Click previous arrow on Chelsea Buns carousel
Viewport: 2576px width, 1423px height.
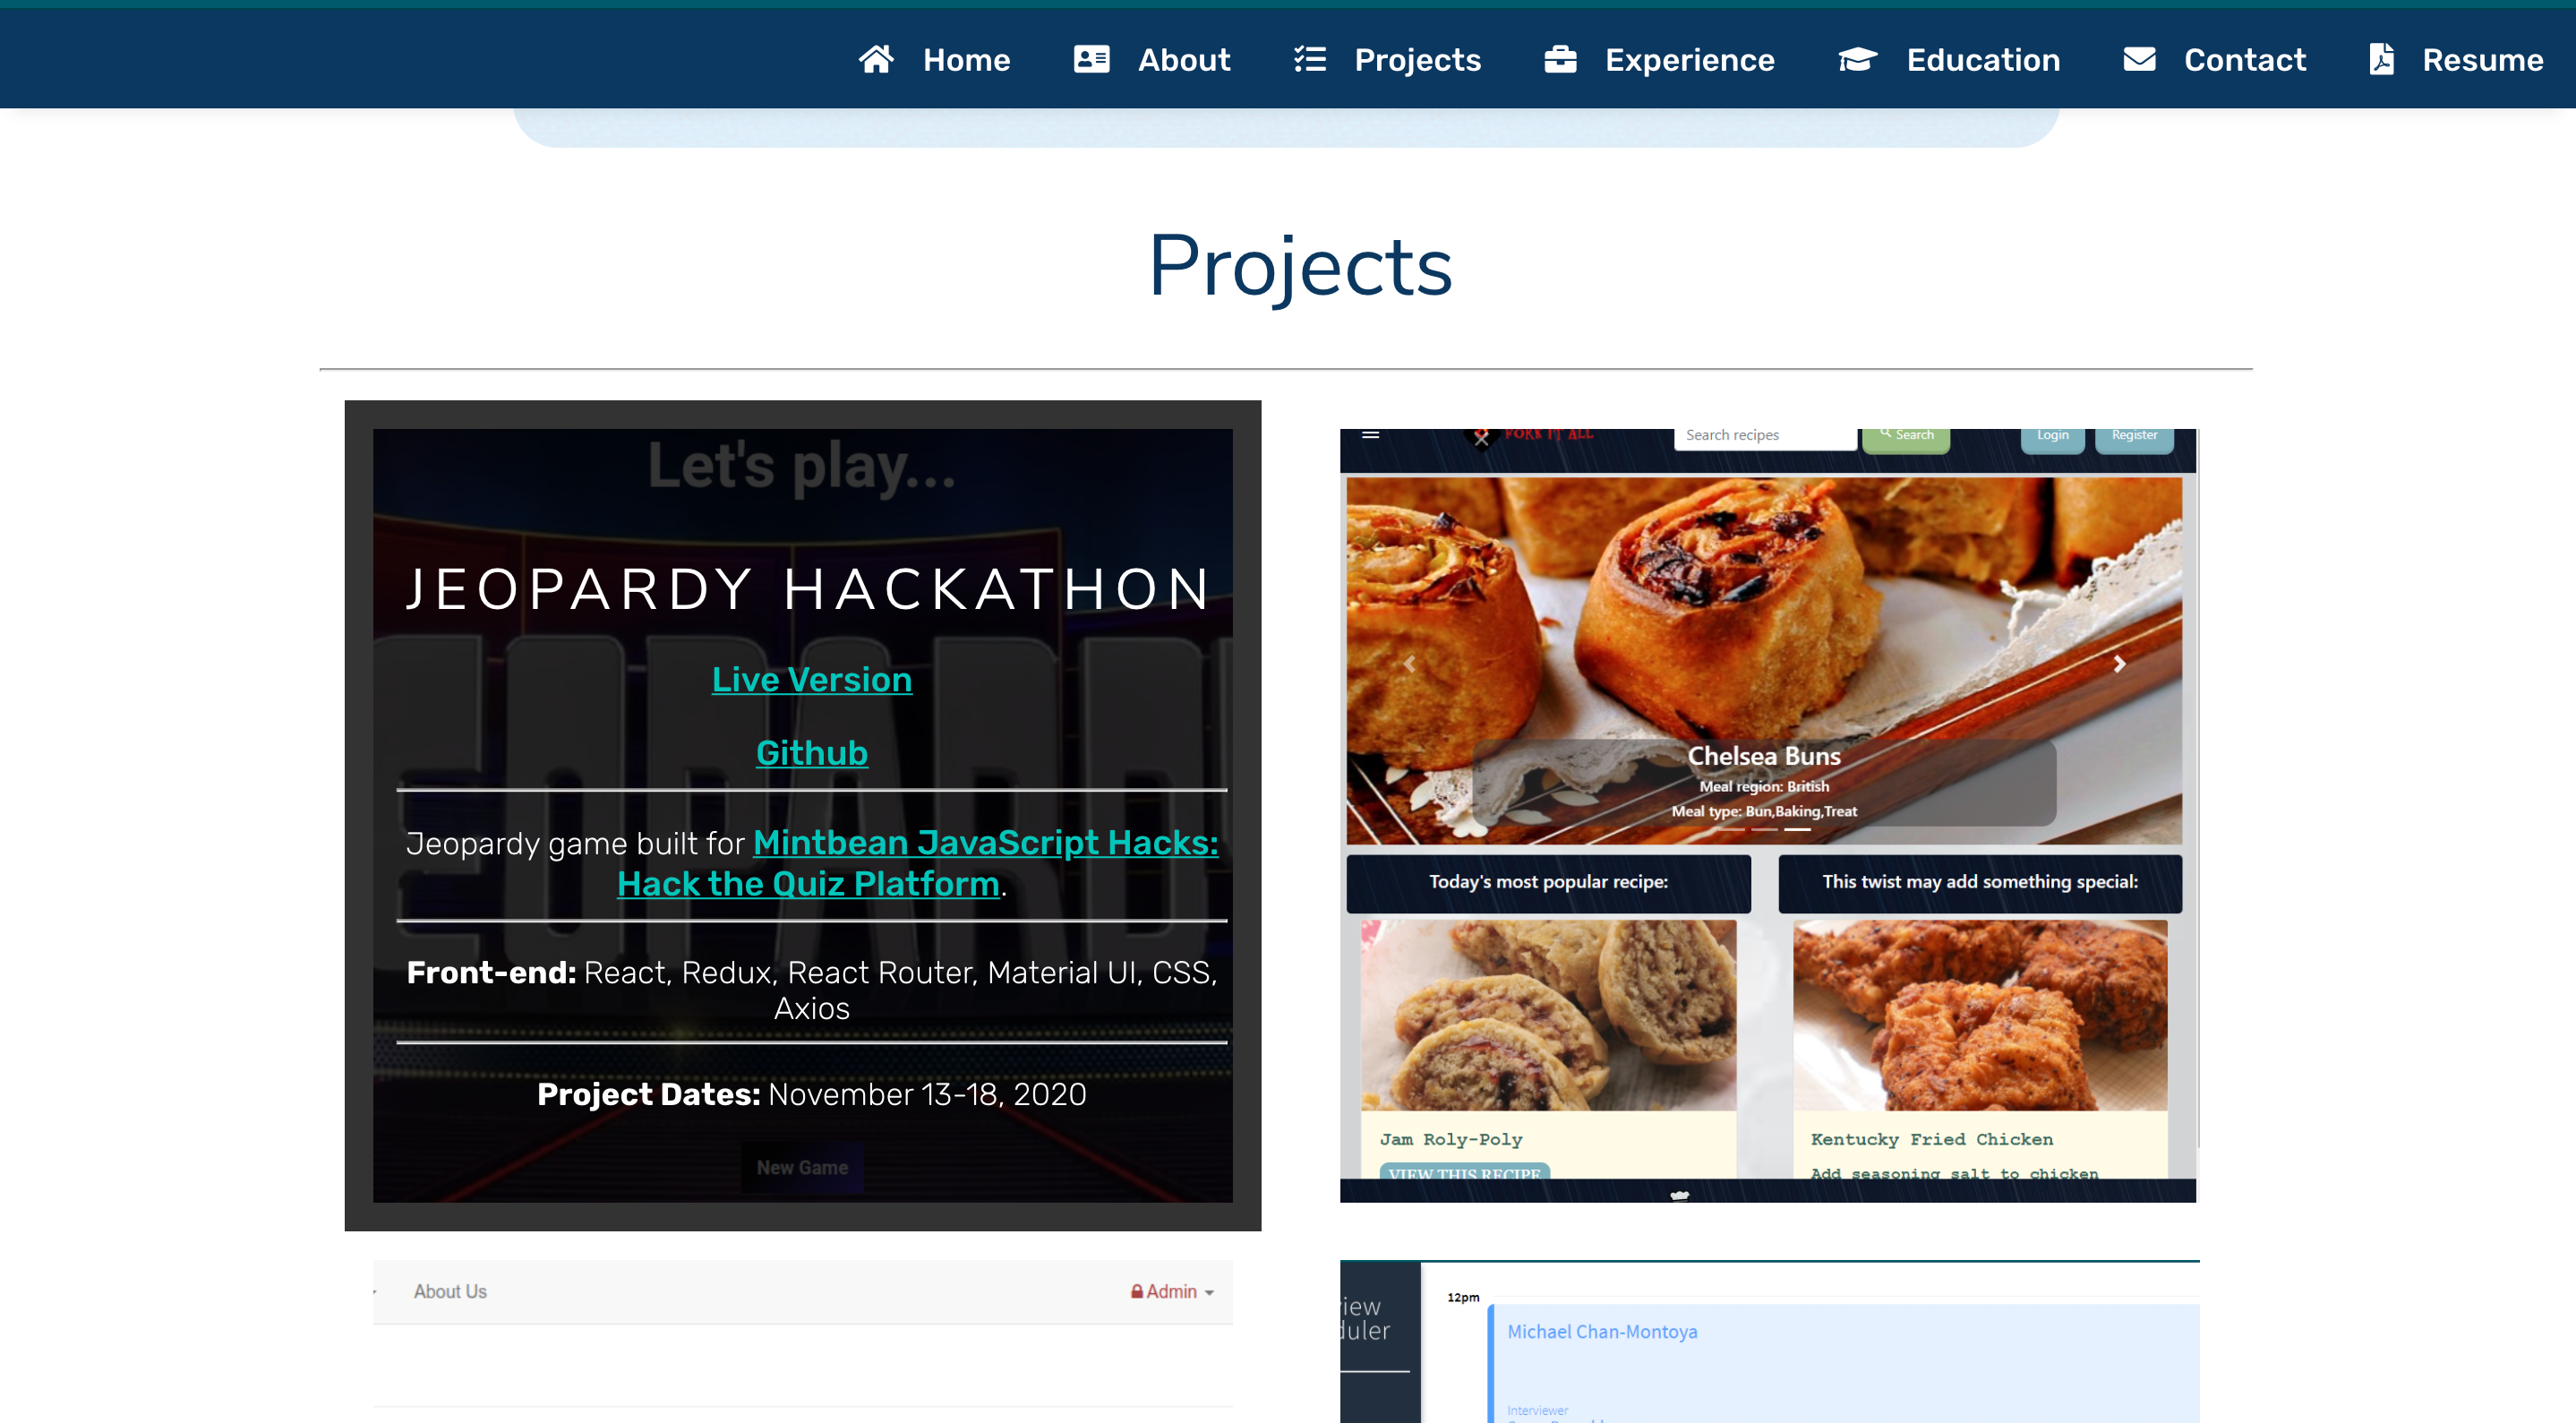click(x=1409, y=663)
